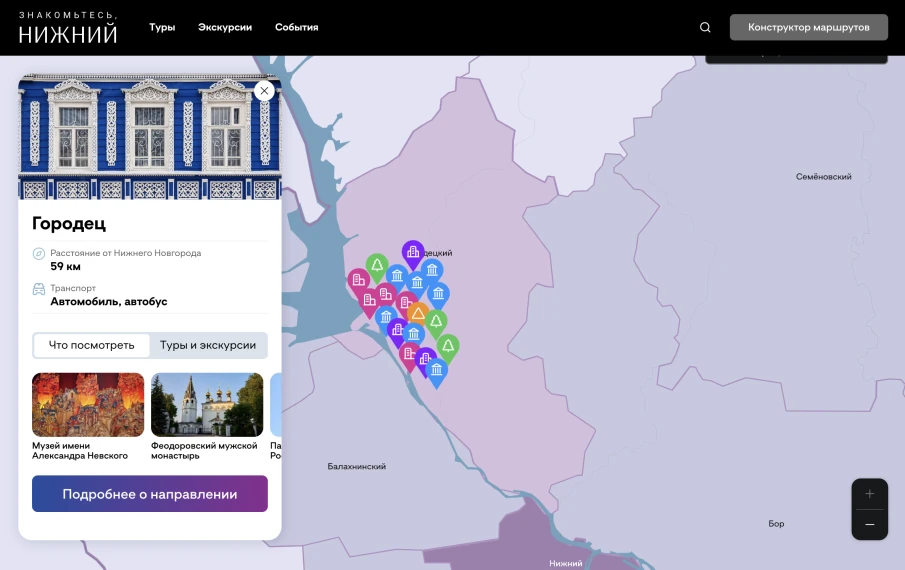This screenshot has width=905, height=570.
Task: Open the Музей имени Александра Невского thumbnail
Action: pyautogui.click(x=88, y=405)
